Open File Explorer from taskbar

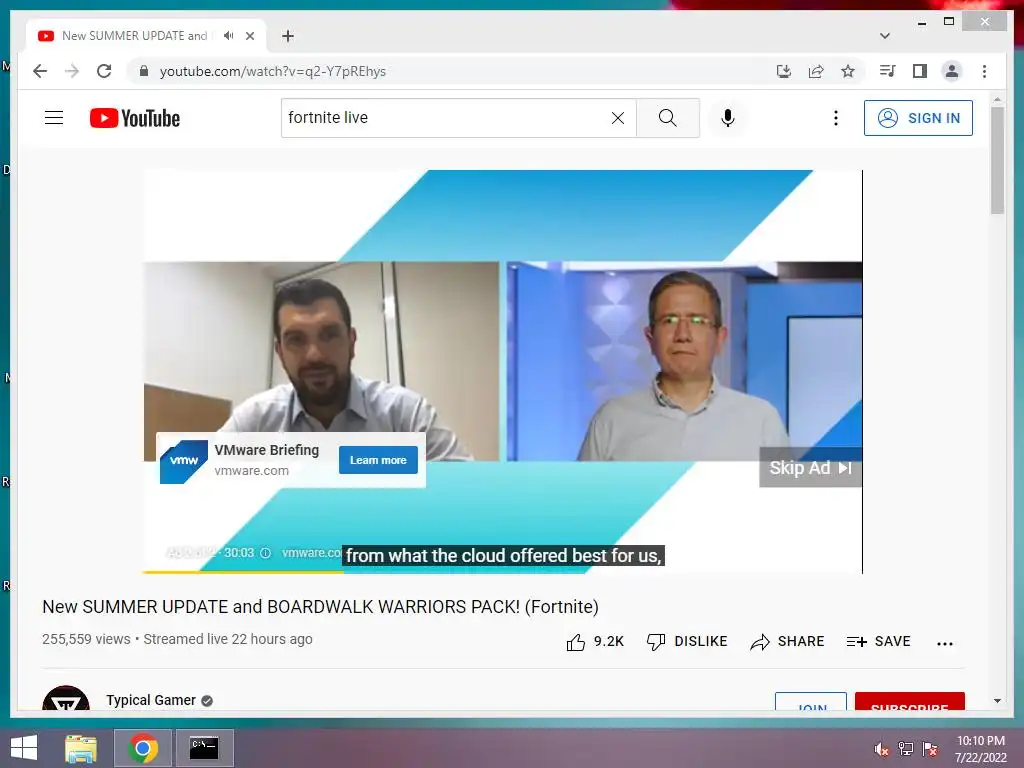(81, 748)
